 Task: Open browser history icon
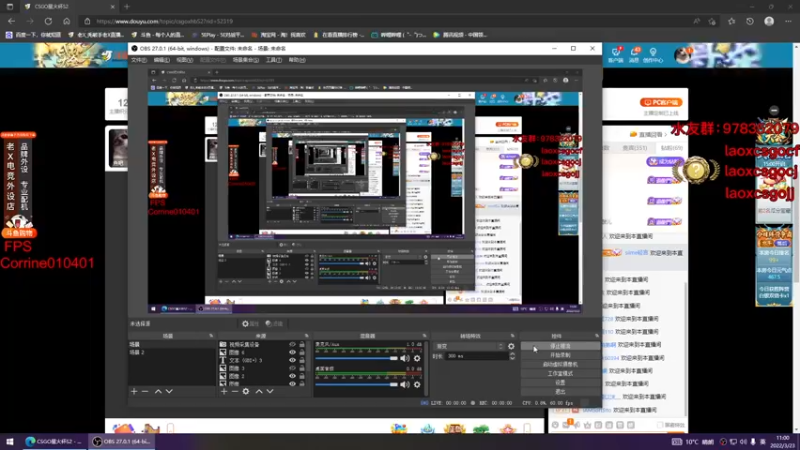(x=749, y=21)
